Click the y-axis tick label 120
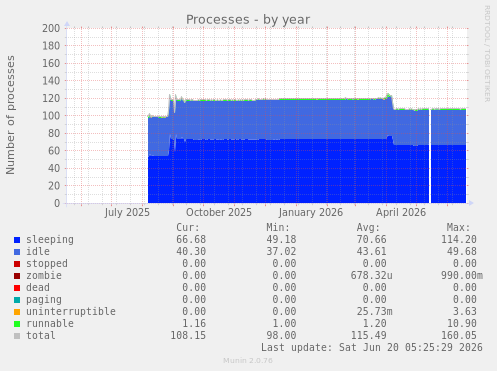This screenshot has width=497, height=371. tap(51, 99)
